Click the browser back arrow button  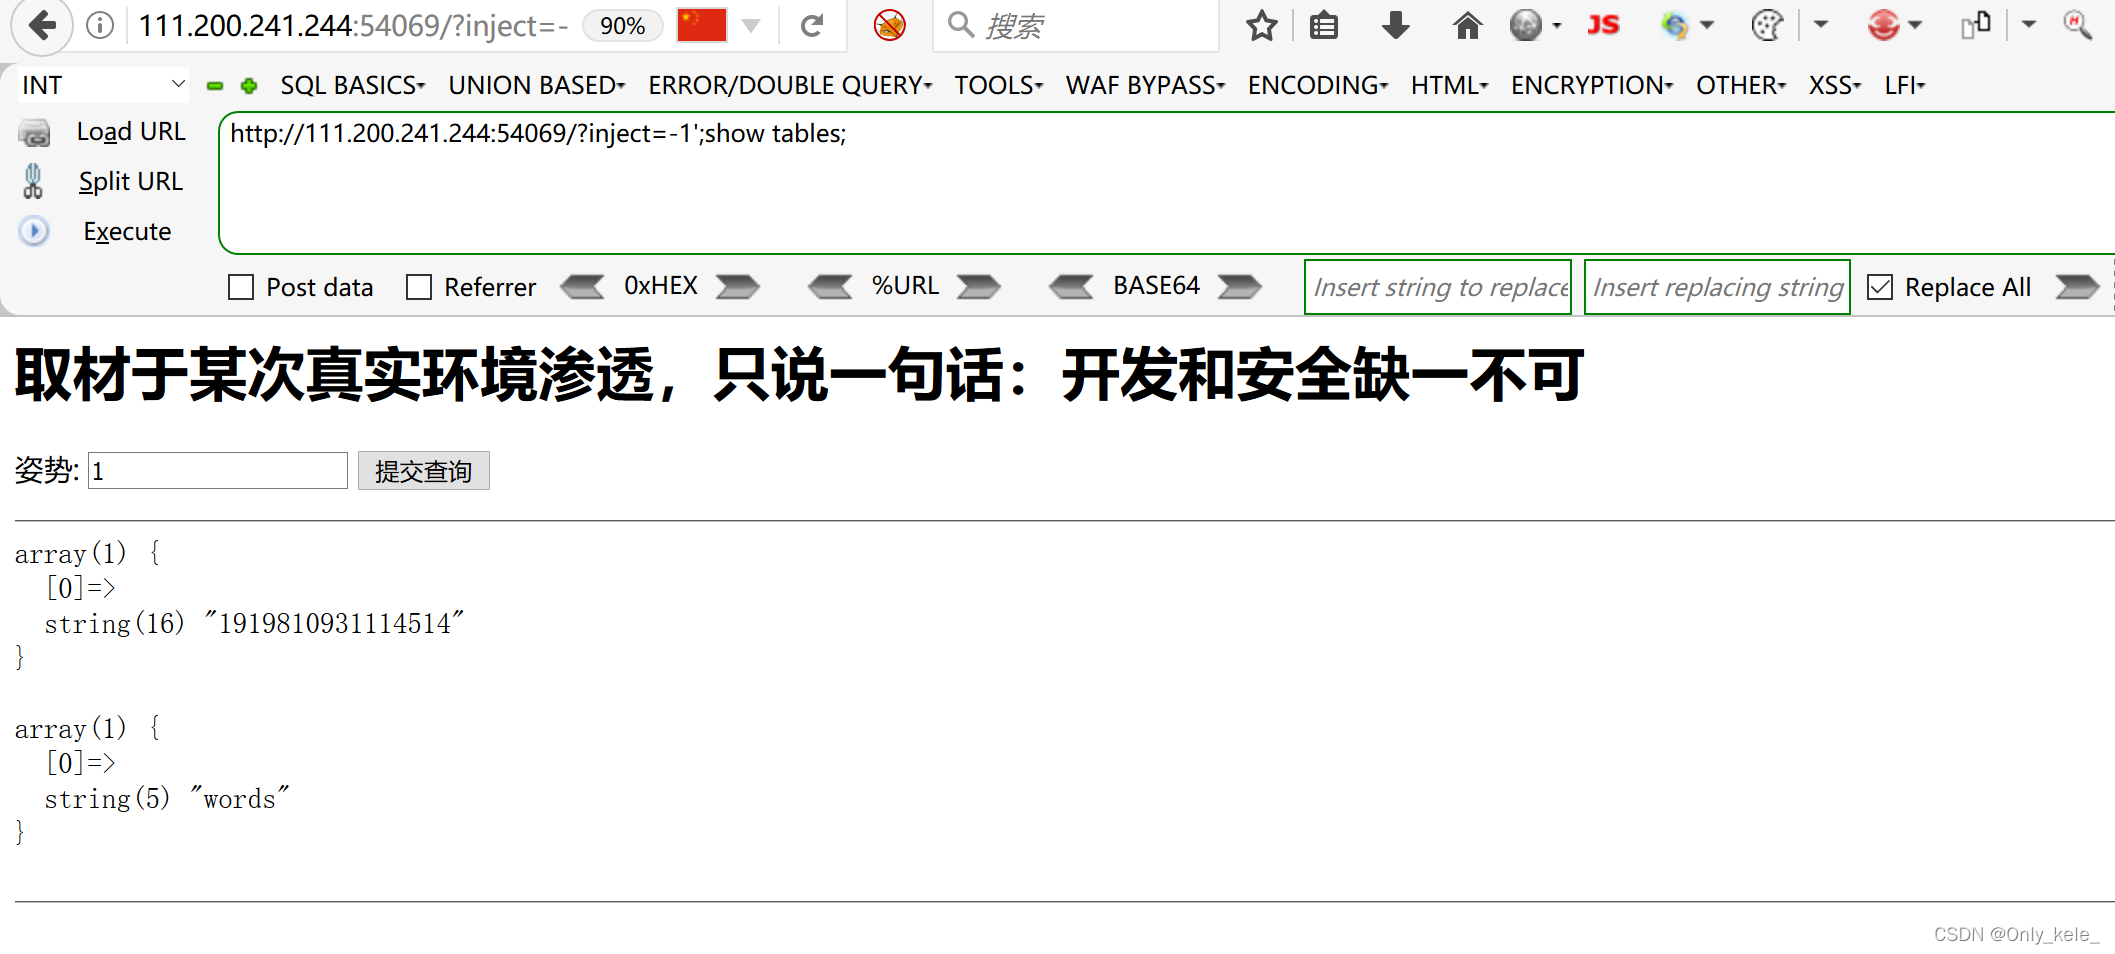[x=42, y=25]
